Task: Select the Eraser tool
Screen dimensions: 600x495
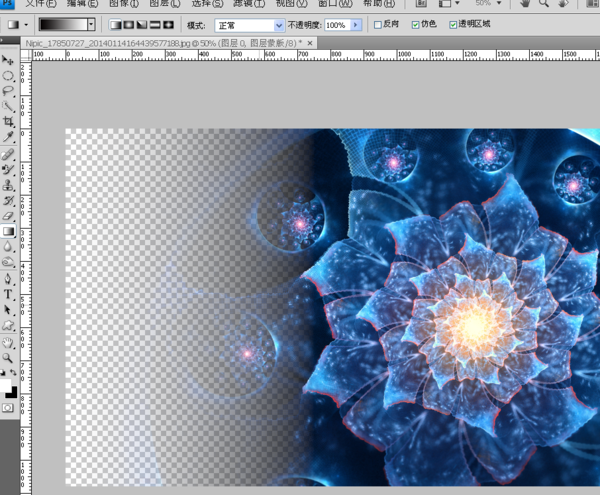Action: pyautogui.click(x=8, y=216)
